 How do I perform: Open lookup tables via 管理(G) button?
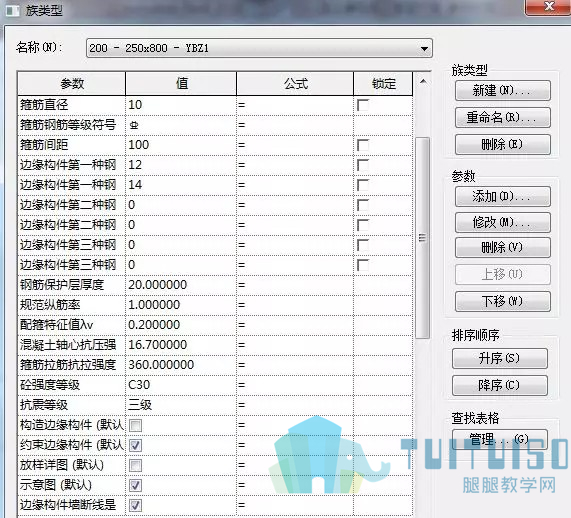pos(500,439)
